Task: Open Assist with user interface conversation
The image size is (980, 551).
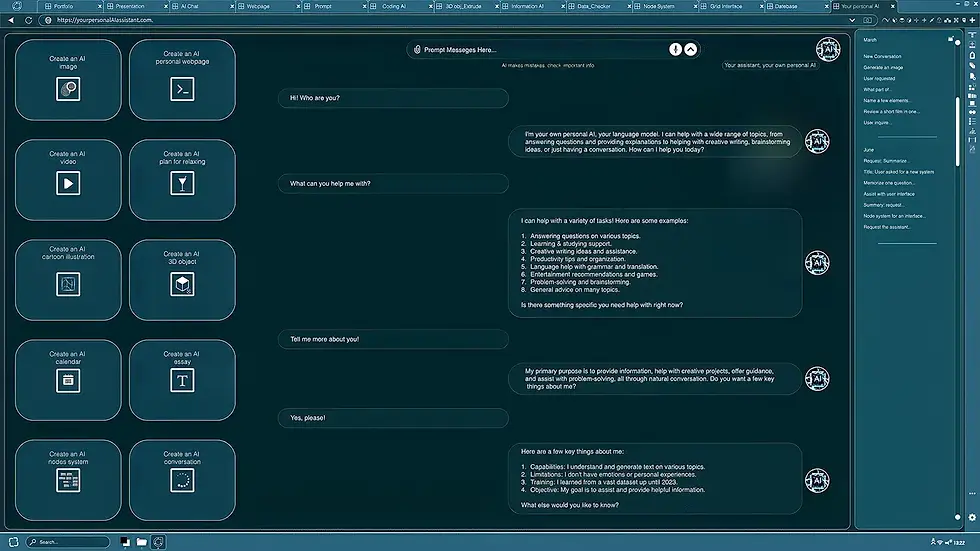Action: 889,194
